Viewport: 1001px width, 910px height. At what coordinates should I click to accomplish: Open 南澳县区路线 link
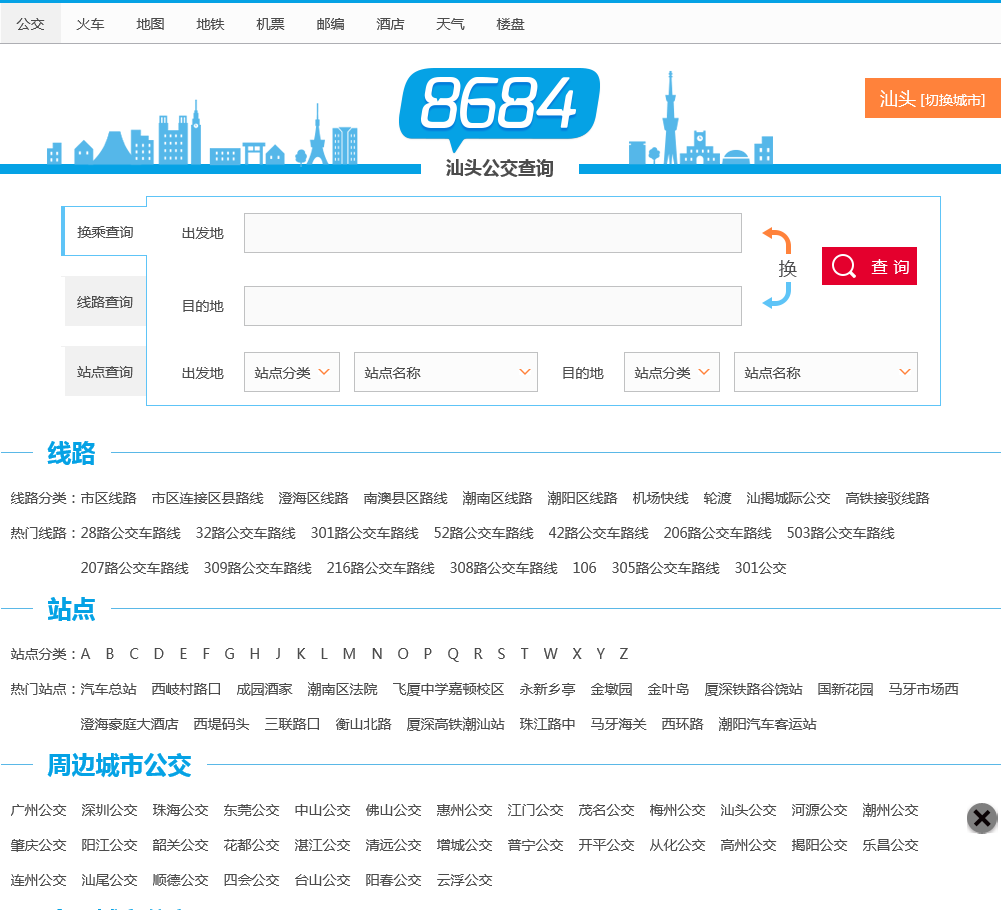pos(405,498)
